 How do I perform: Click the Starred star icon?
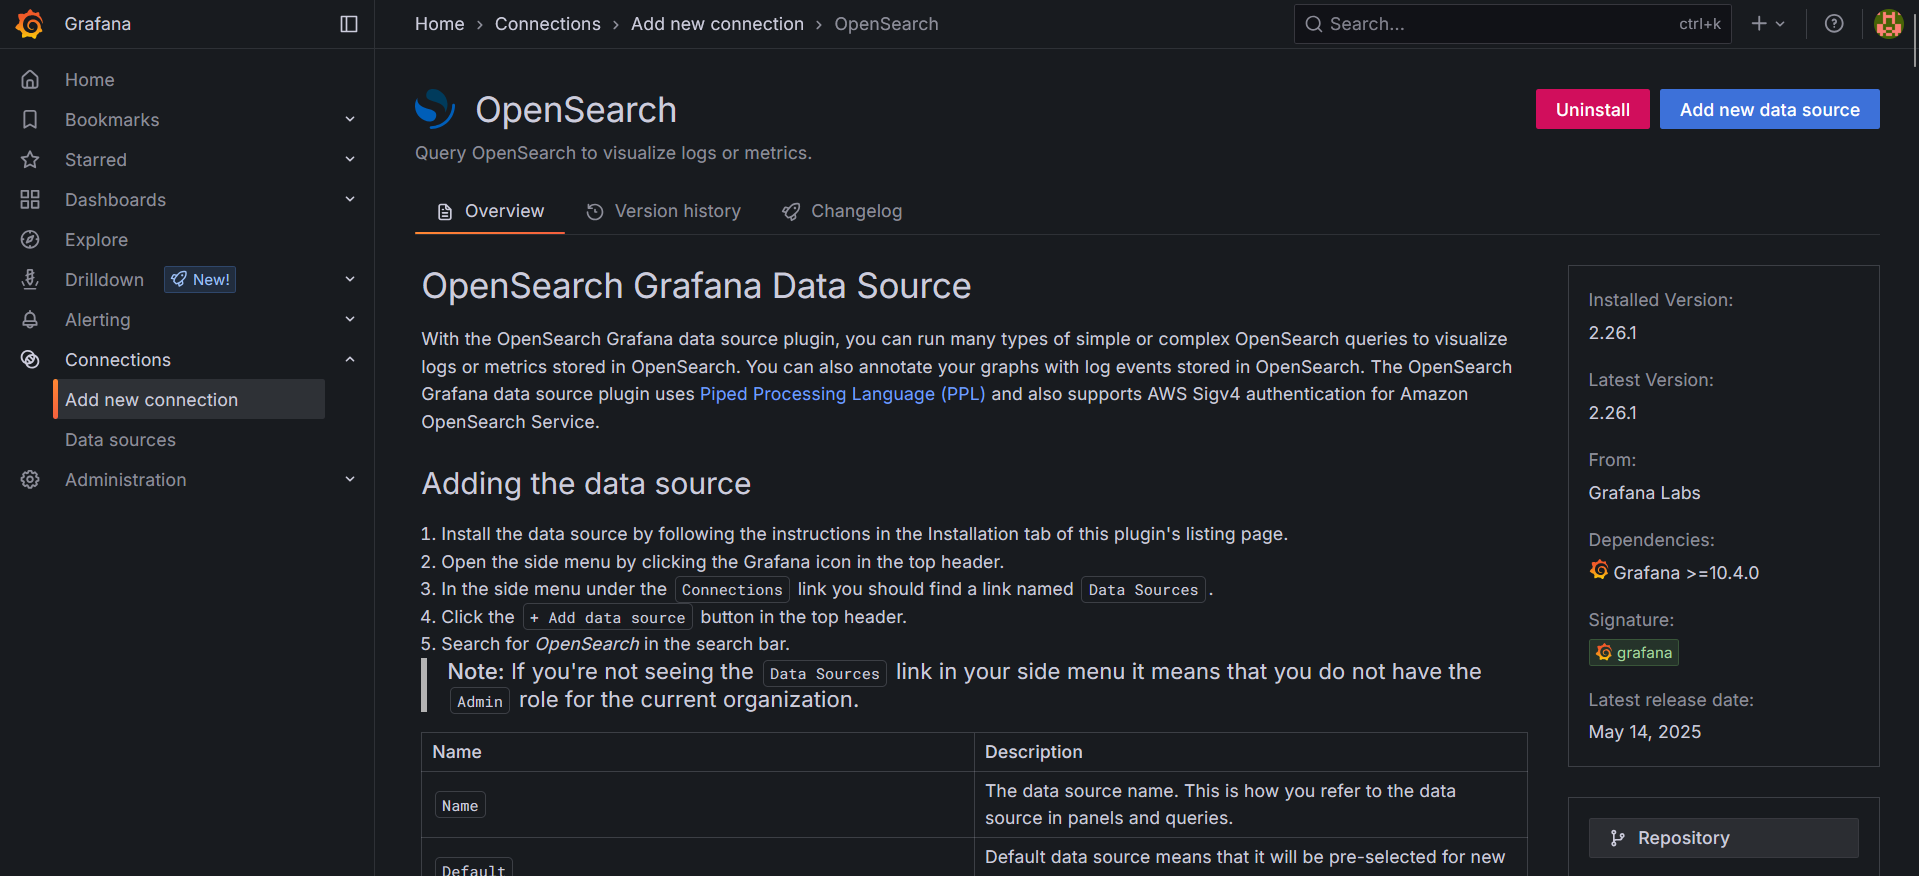point(30,160)
